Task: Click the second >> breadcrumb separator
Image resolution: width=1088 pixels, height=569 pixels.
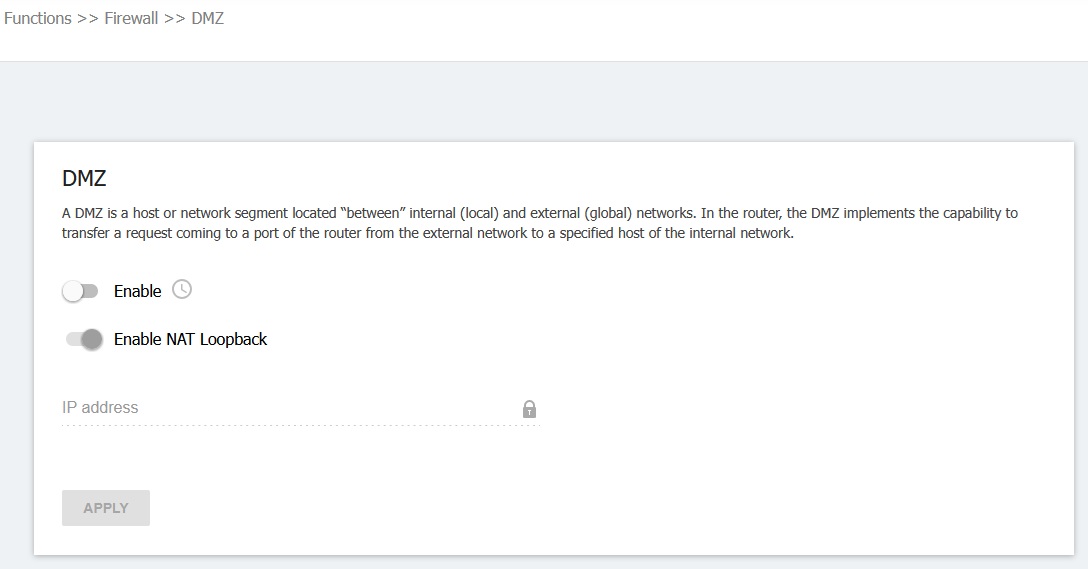Action: click(175, 19)
